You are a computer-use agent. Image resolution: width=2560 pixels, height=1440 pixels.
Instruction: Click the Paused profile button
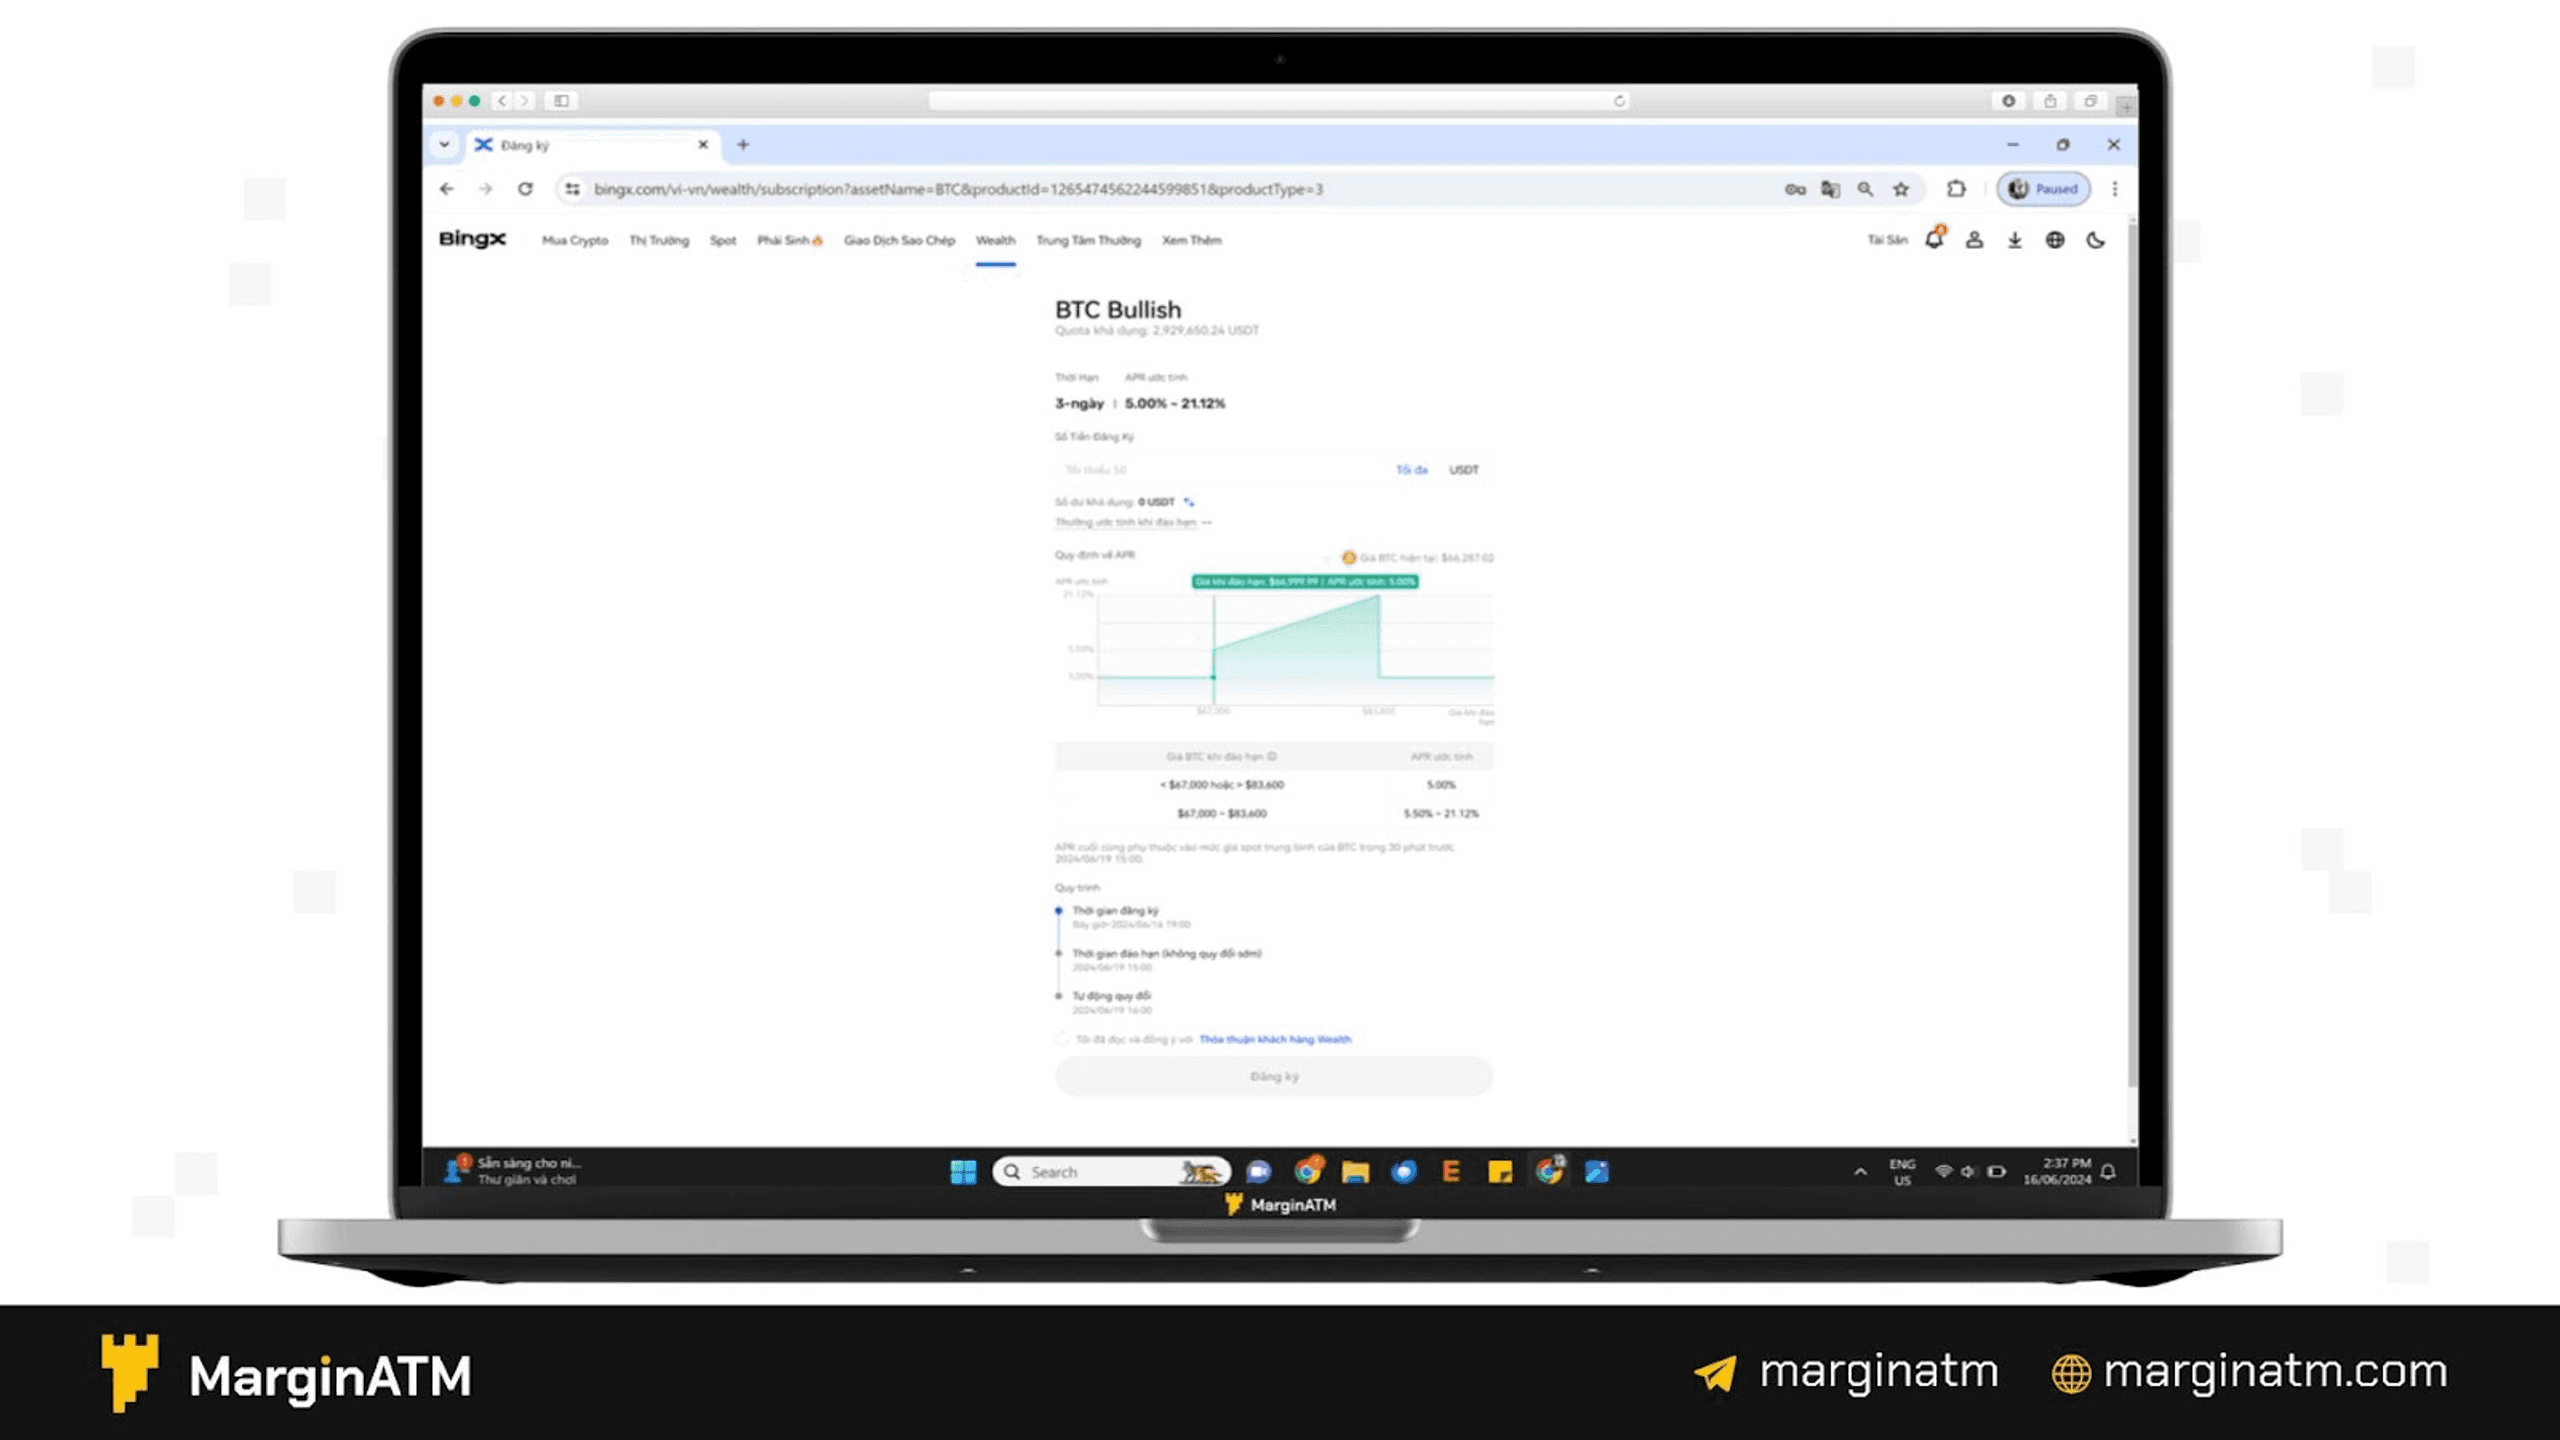2044,189
